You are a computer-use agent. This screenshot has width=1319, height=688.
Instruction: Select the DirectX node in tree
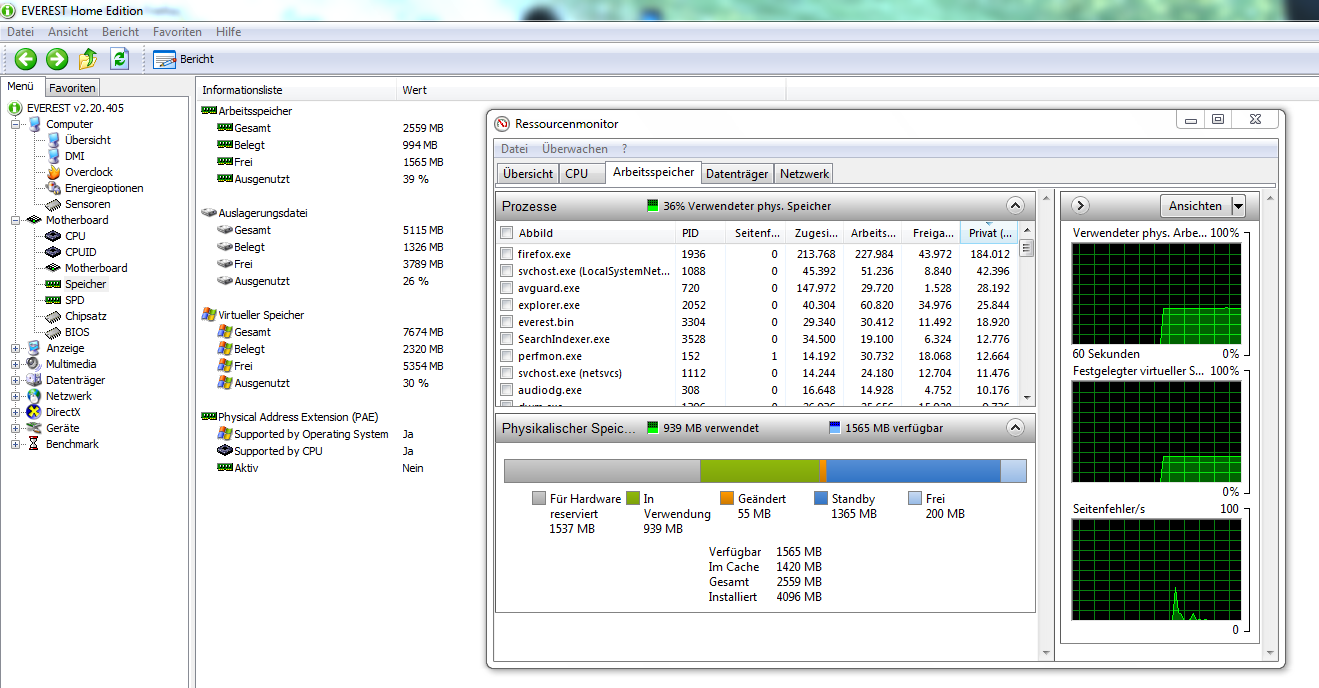(63, 412)
